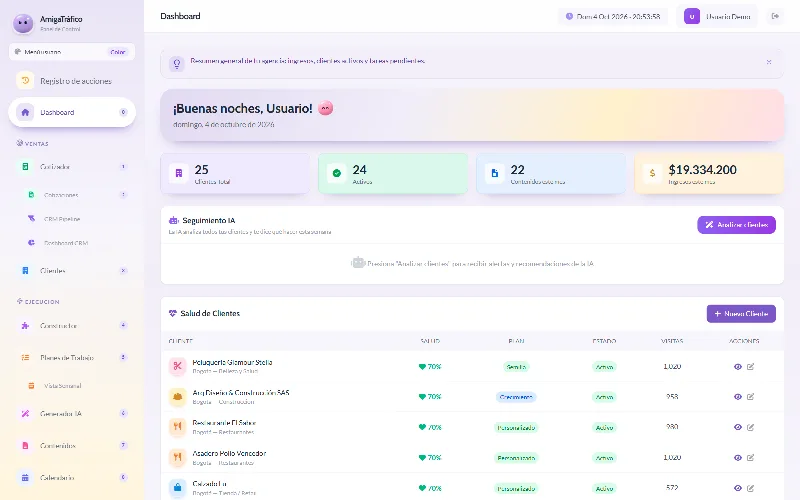Open the Constructor puzzle icon
Viewport: 800px width, 500px height.
point(25,326)
